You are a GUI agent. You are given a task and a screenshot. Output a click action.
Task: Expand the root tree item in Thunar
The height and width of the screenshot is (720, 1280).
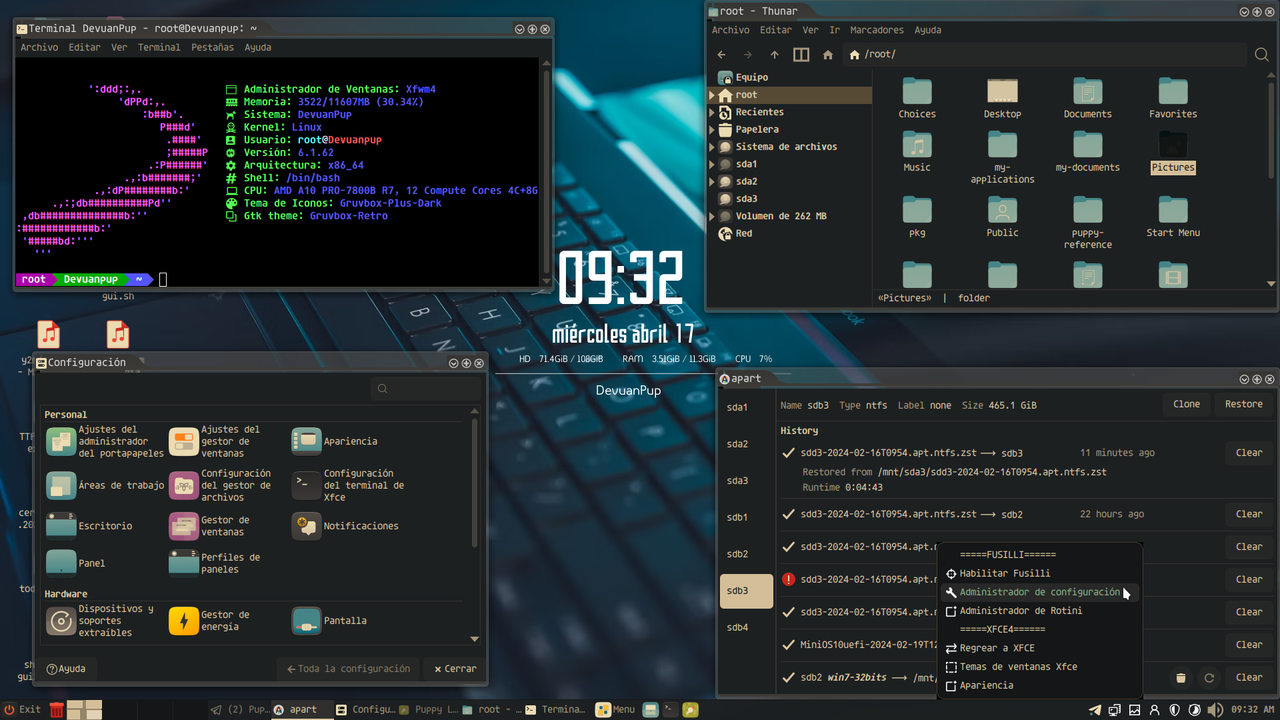coord(712,95)
